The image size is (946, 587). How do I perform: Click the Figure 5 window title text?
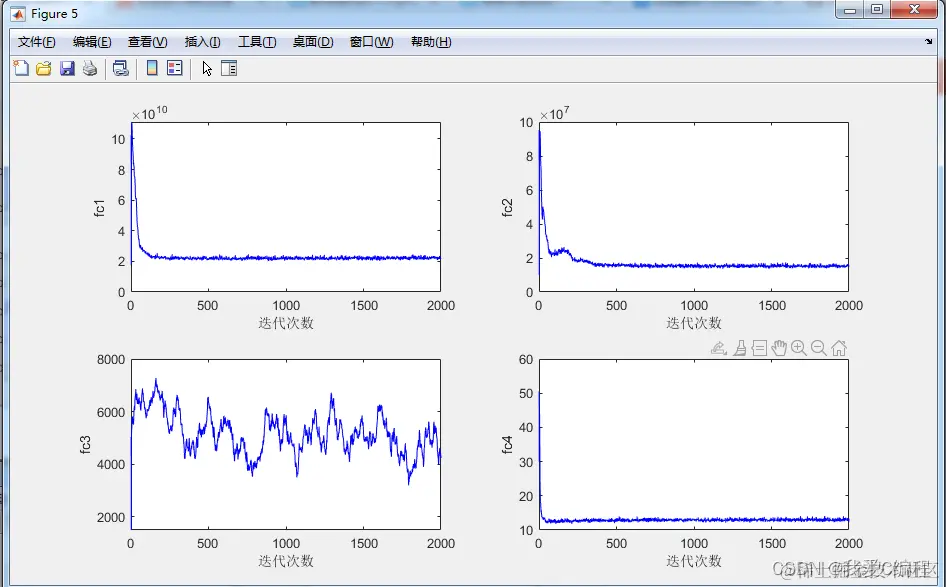tap(54, 13)
